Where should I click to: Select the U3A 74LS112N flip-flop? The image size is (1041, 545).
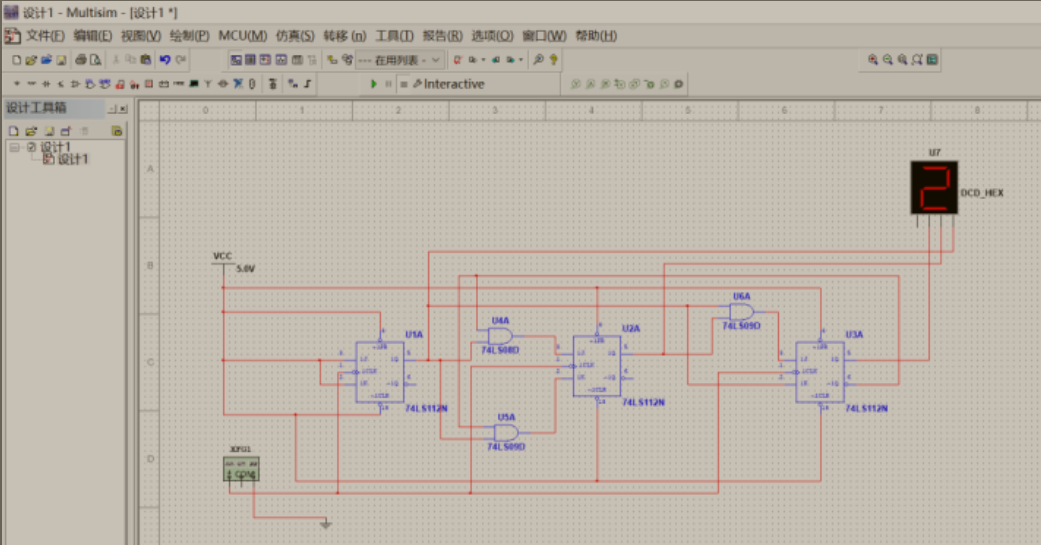pos(820,372)
